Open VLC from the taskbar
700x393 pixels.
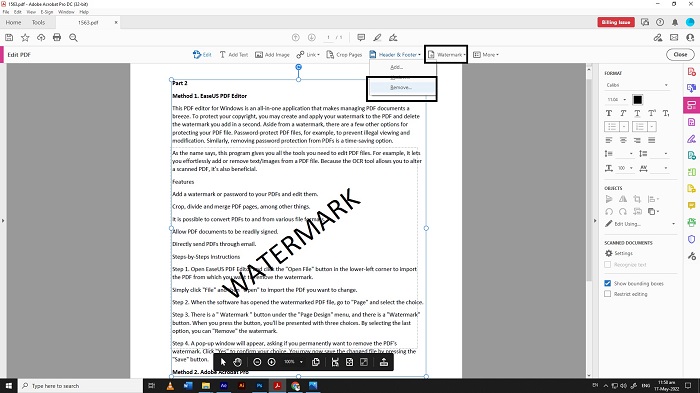(170, 385)
